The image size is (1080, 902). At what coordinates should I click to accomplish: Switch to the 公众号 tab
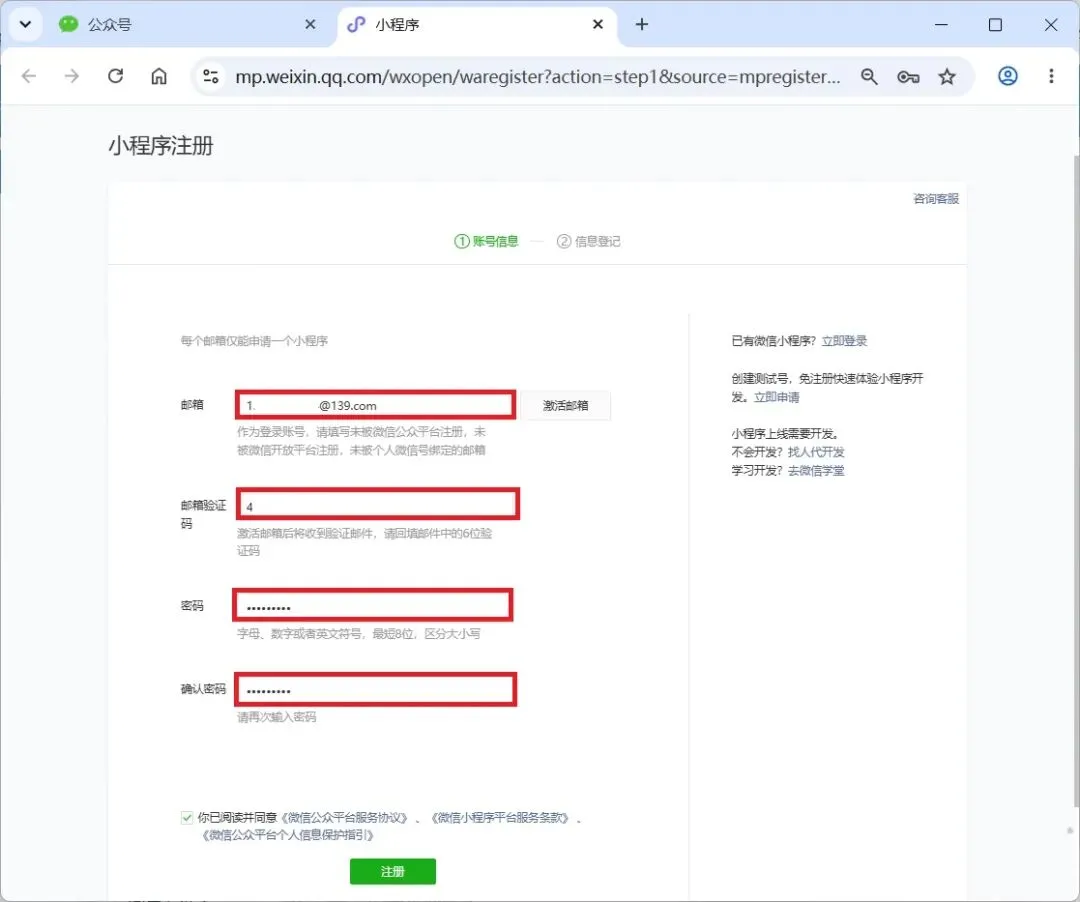tap(186, 25)
